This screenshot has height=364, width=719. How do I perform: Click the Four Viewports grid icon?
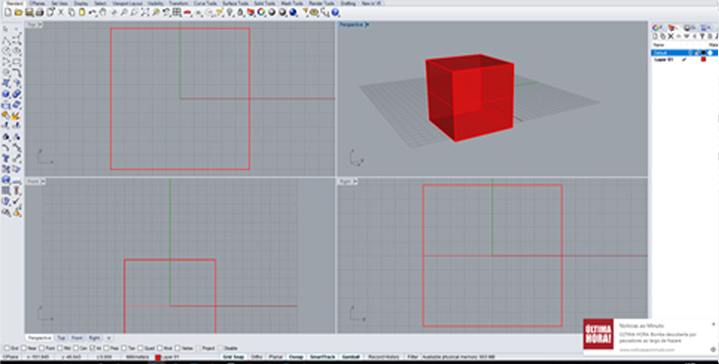tap(177, 12)
